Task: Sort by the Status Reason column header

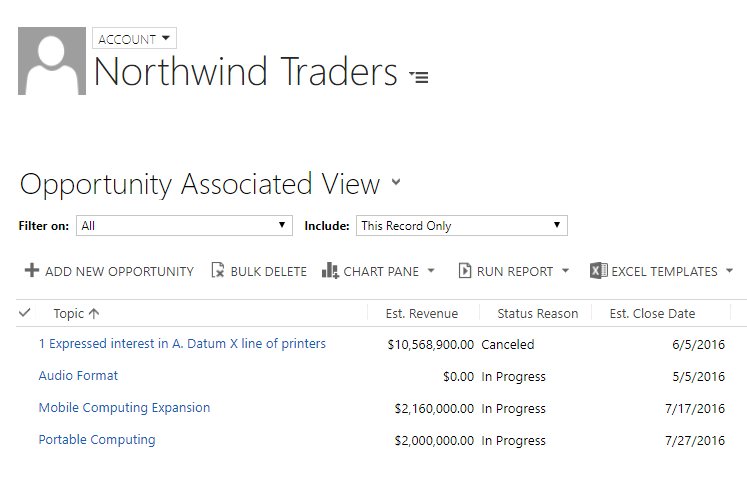Action: click(538, 313)
